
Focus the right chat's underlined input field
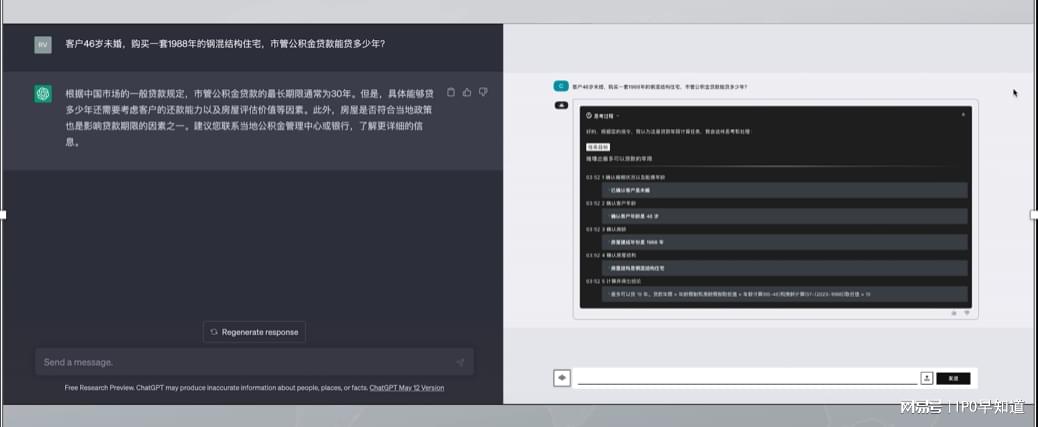[x=747, y=378]
